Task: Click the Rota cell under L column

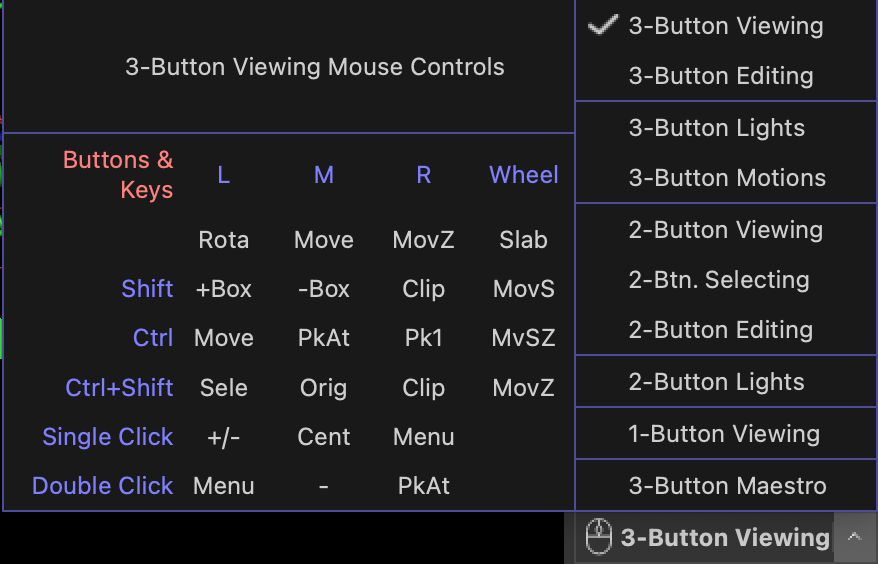Action: click(223, 240)
